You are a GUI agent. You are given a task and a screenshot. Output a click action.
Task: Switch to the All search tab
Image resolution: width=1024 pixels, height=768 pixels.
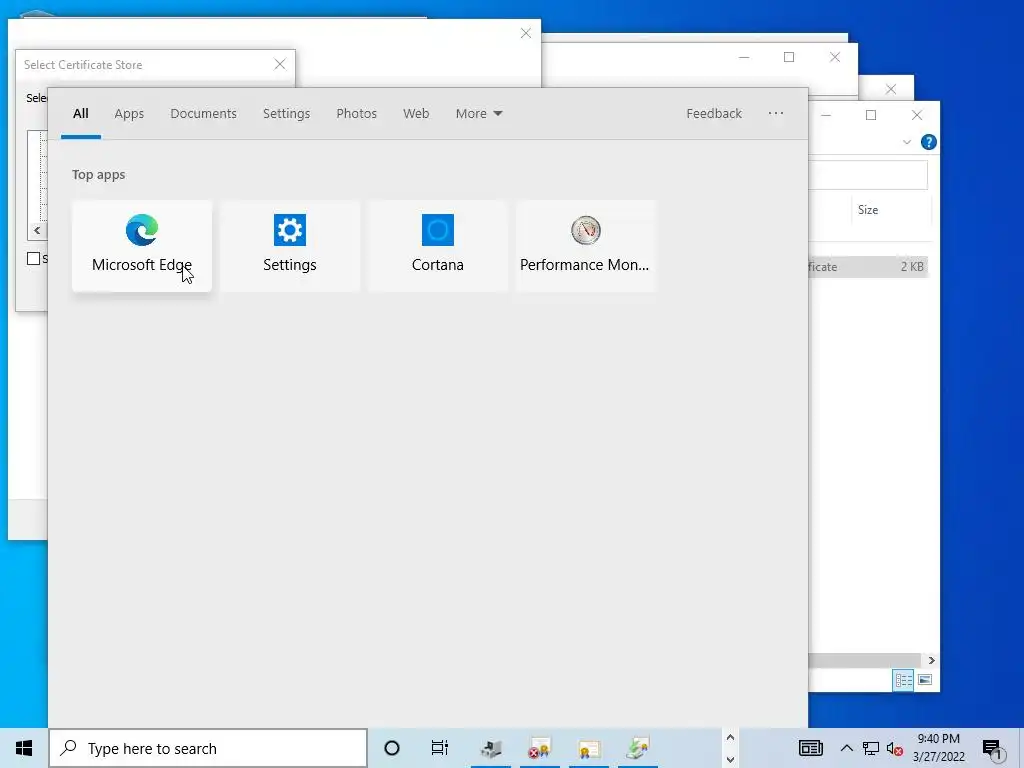tap(80, 114)
